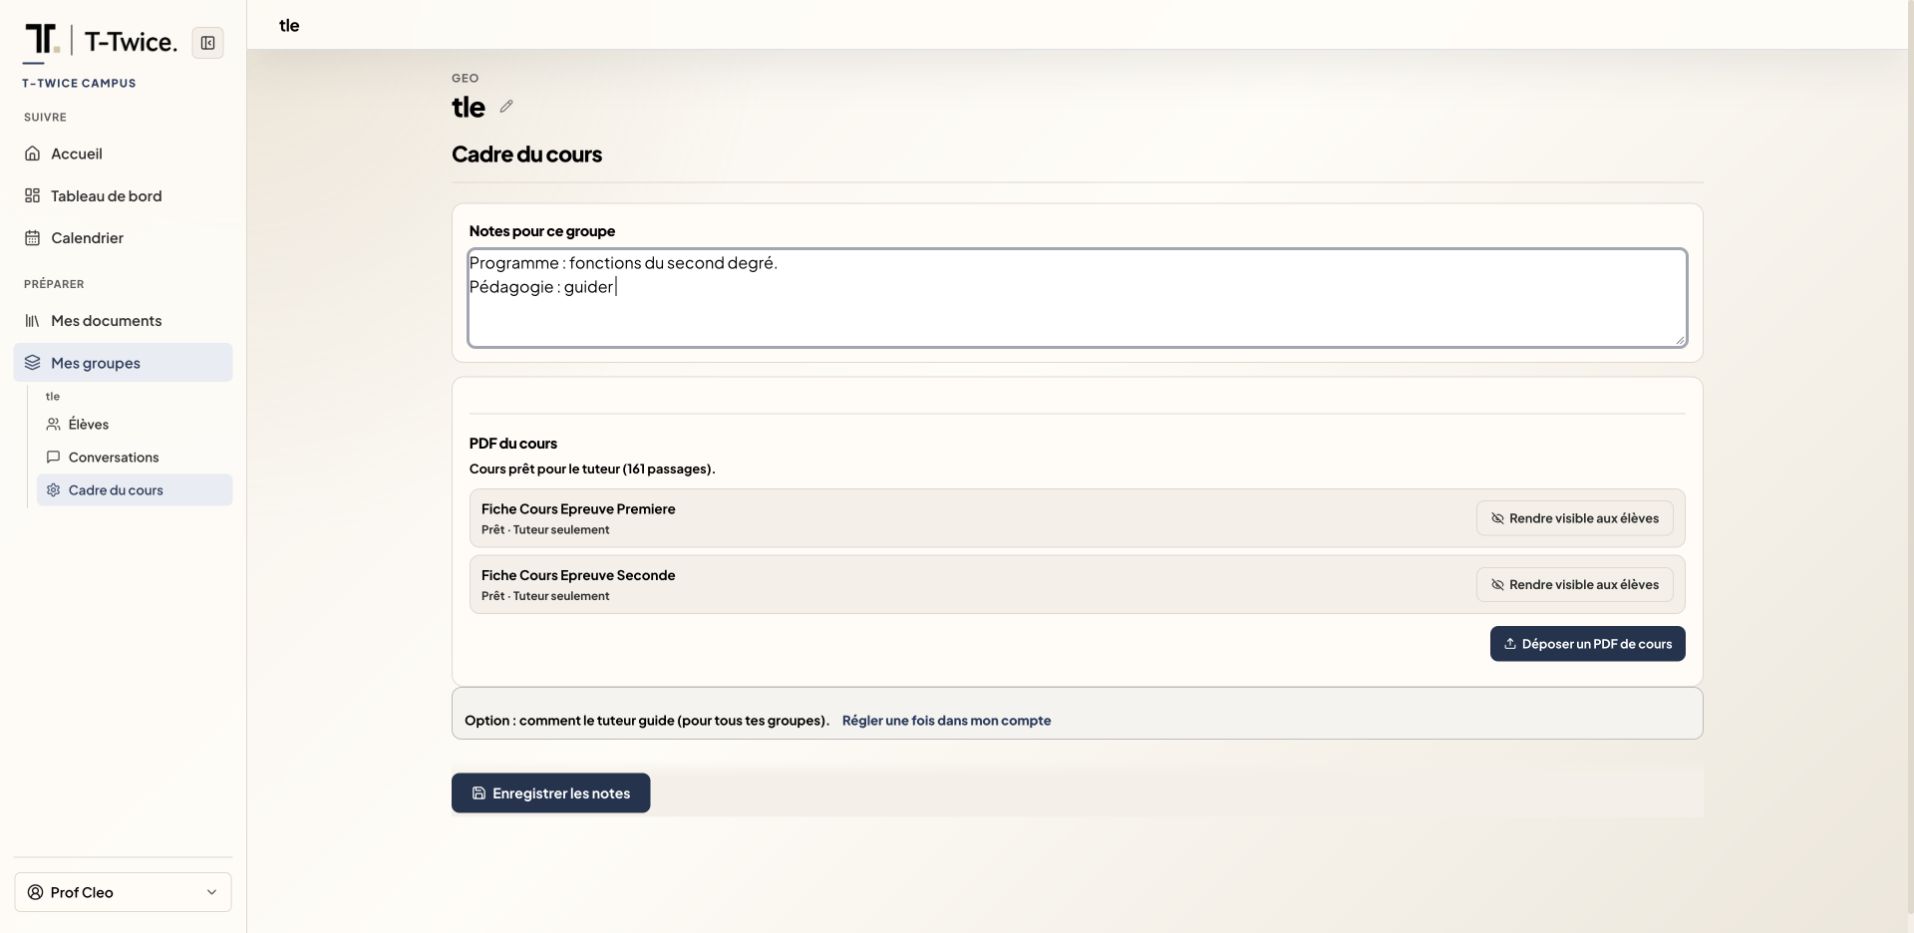The image size is (1914, 933).
Task: Select Mes groupes in the sidebar
Action: pos(123,363)
